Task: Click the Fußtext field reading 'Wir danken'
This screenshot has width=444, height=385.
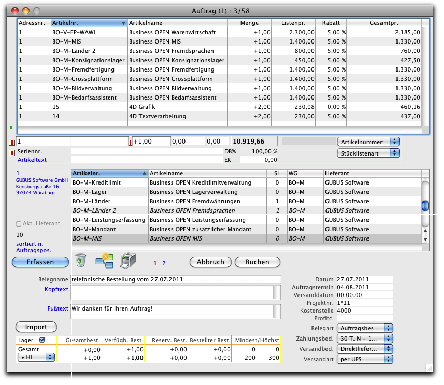Action: click(172, 312)
